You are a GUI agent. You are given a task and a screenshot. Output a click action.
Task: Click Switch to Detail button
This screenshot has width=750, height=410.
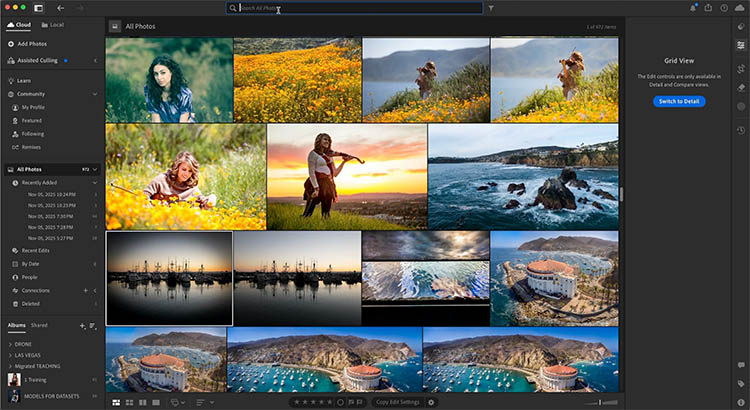point(679,101)
